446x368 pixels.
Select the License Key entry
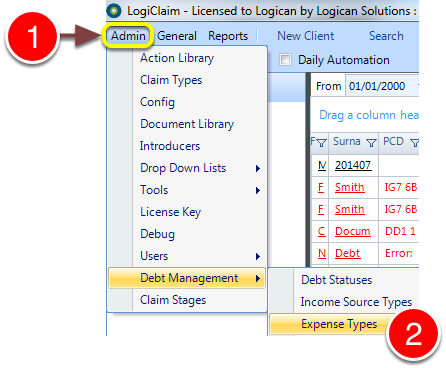point(187,212)
